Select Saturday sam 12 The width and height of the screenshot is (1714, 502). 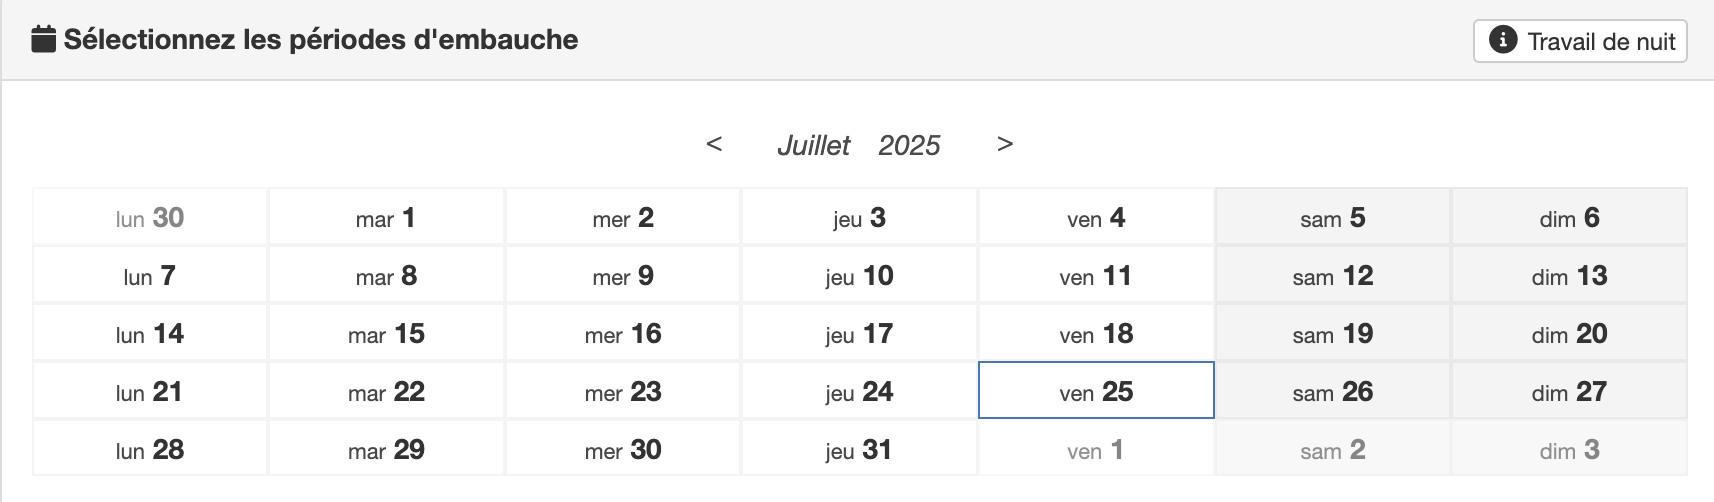1332,275
